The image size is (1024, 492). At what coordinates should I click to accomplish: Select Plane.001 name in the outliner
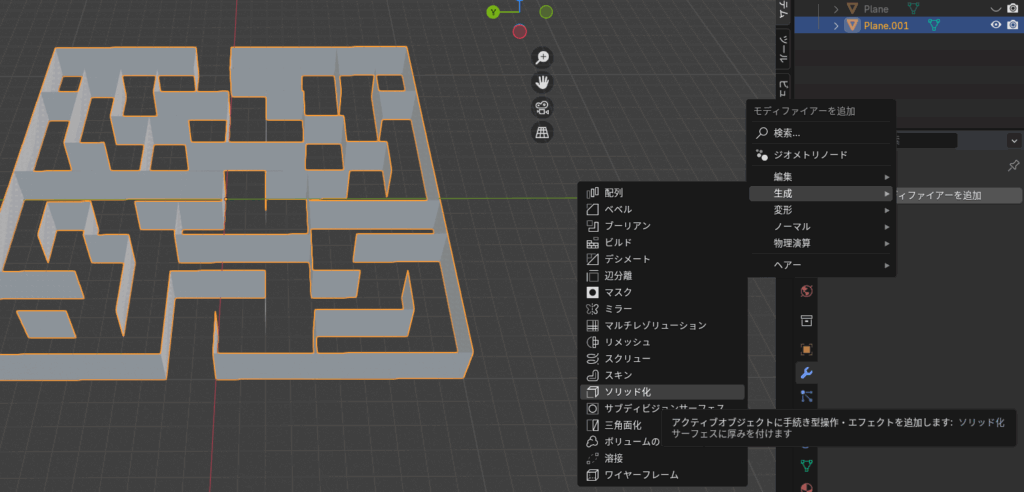coord(886,25)
